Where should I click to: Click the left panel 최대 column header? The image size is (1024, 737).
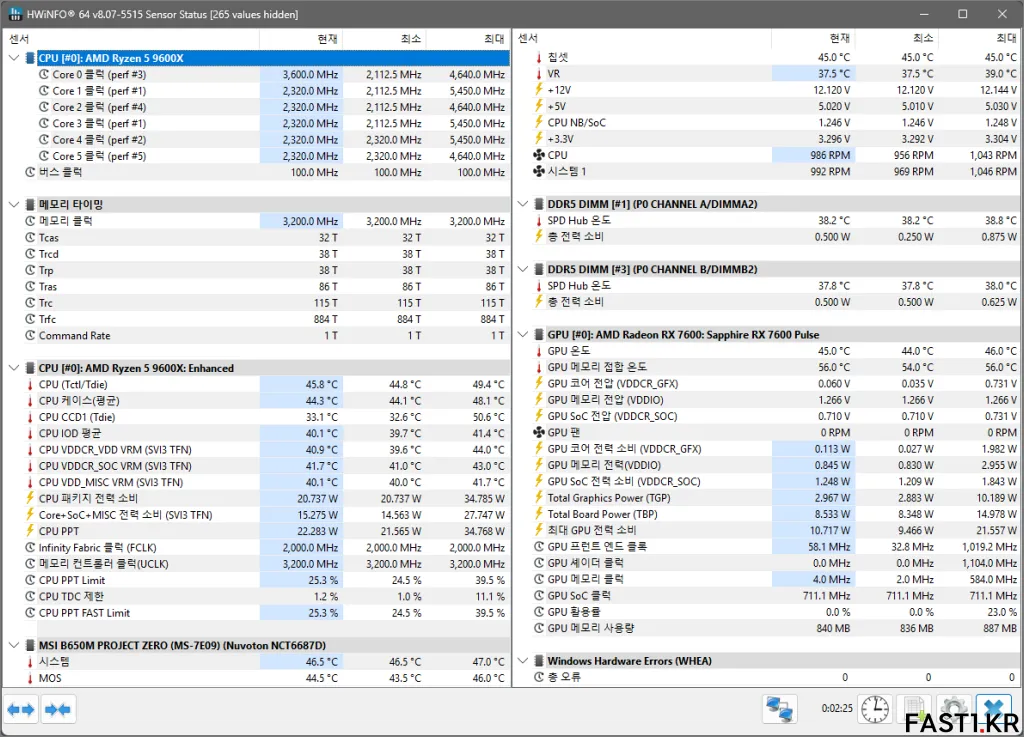(x=468, y=39)
